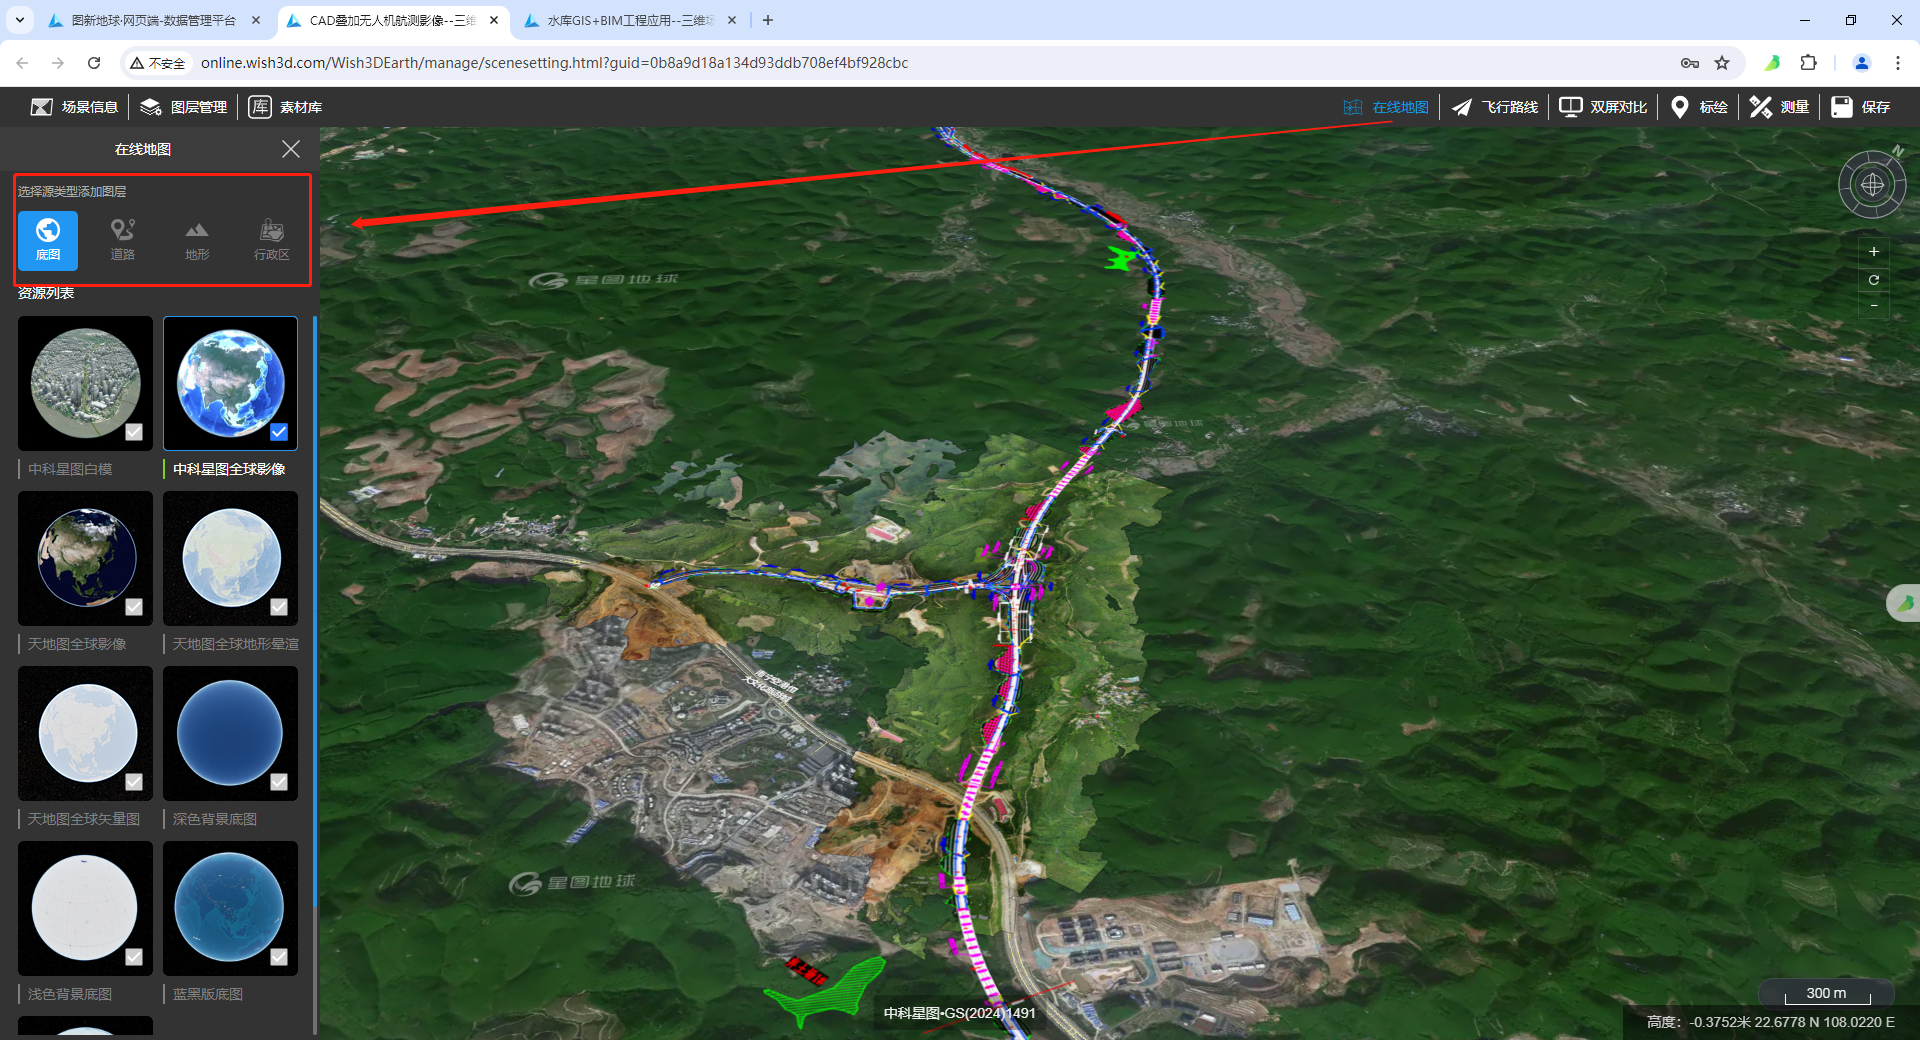This screenshot has width=1920, height=1040.
Task: Click the coordinates readout in status bar
Action: 1771,1022
